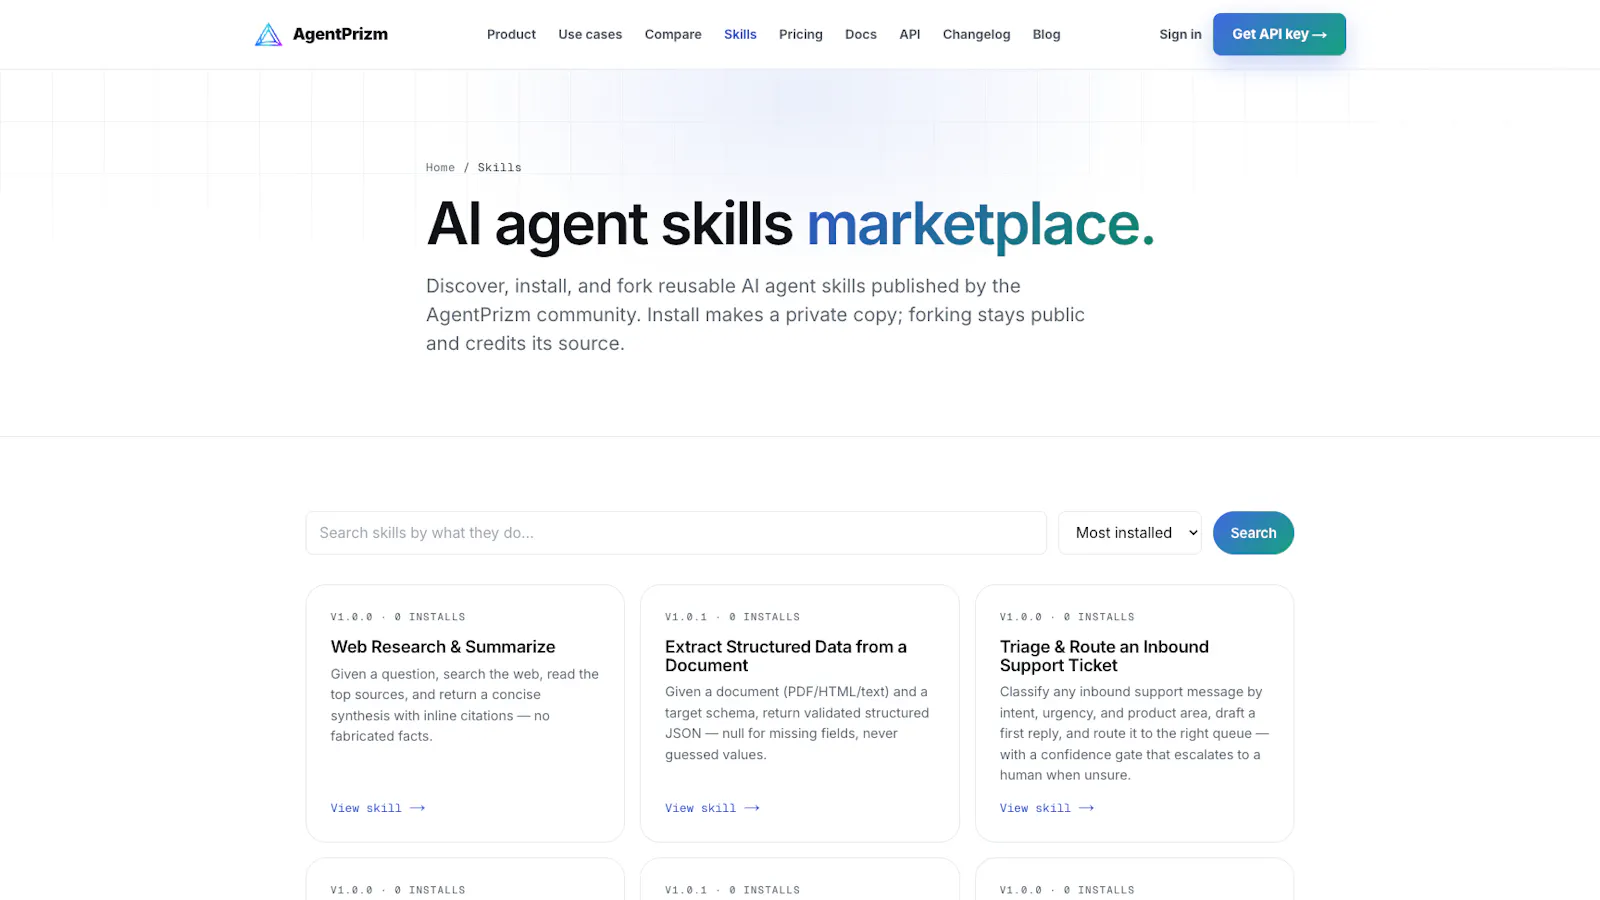This screenshot has height=900, width=1600.
Task: Click the AgentPrizm triangle logo icon
Action: [x=268, y=35]
